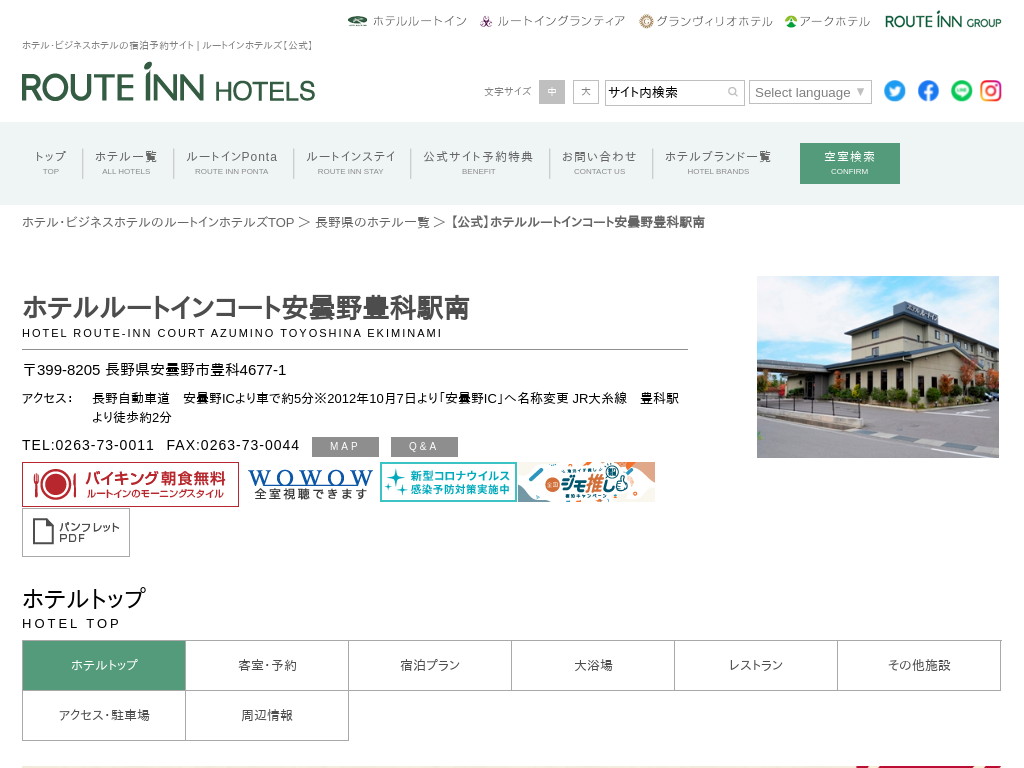Select the 周辺情報 tab

click(x=267, y=716)
